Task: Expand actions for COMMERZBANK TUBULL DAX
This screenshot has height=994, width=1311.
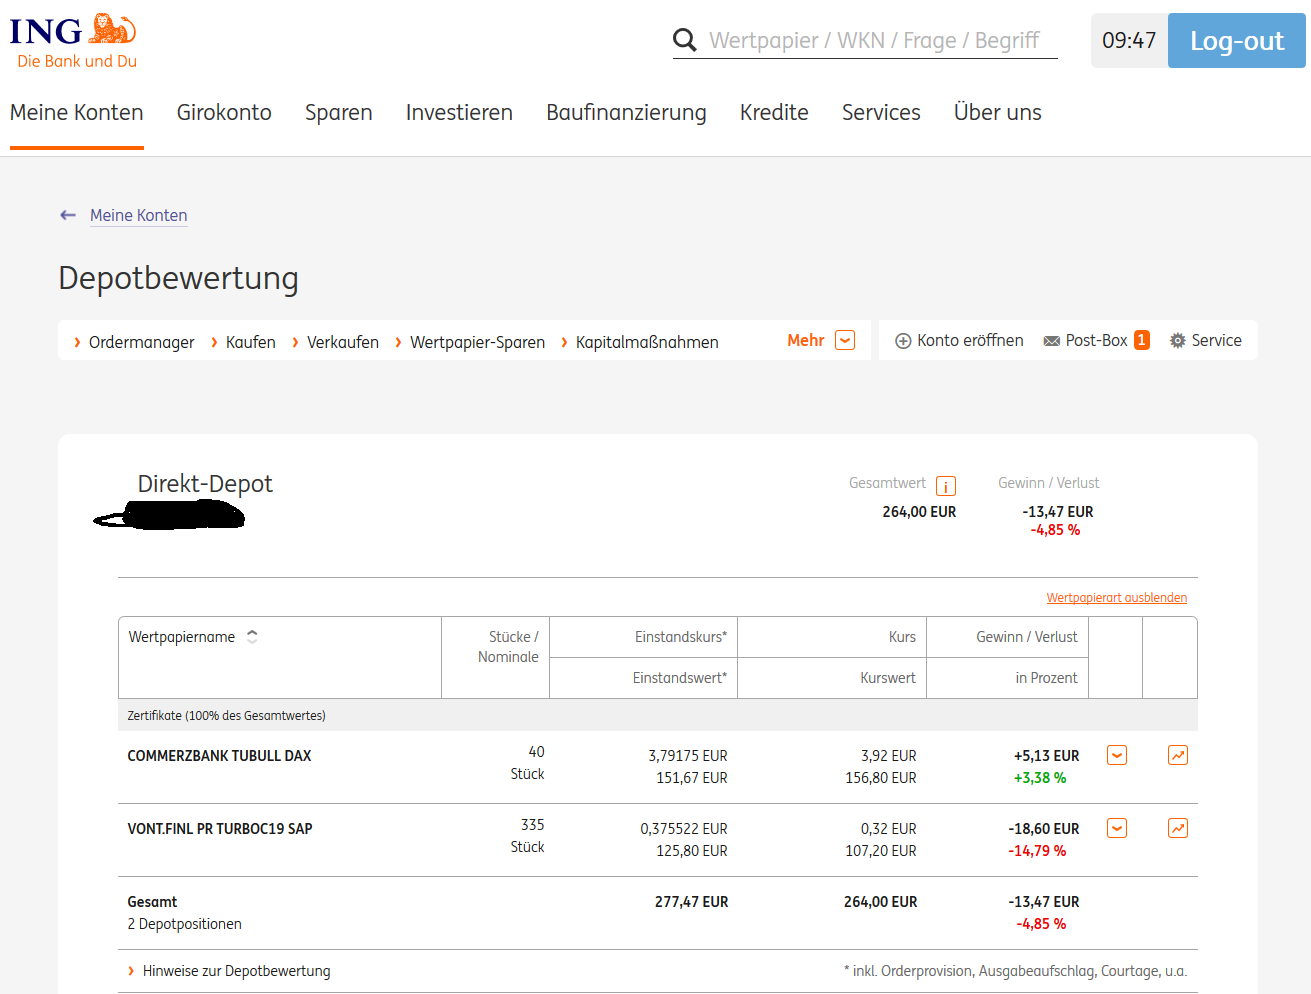Action: 1117,755
